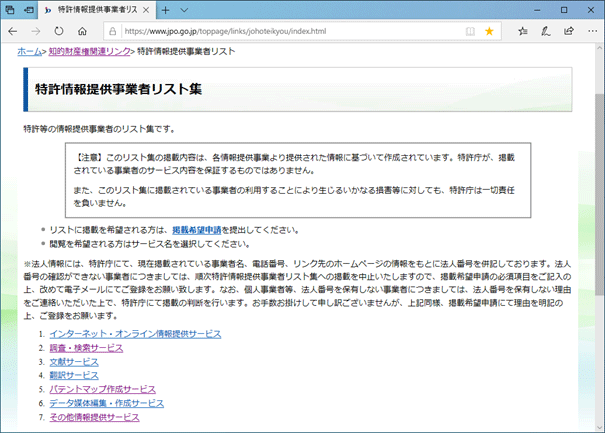This screenshot has height=433, width=605.
Task: Click the add notes pen icon
Action: [x=545, y=31]
